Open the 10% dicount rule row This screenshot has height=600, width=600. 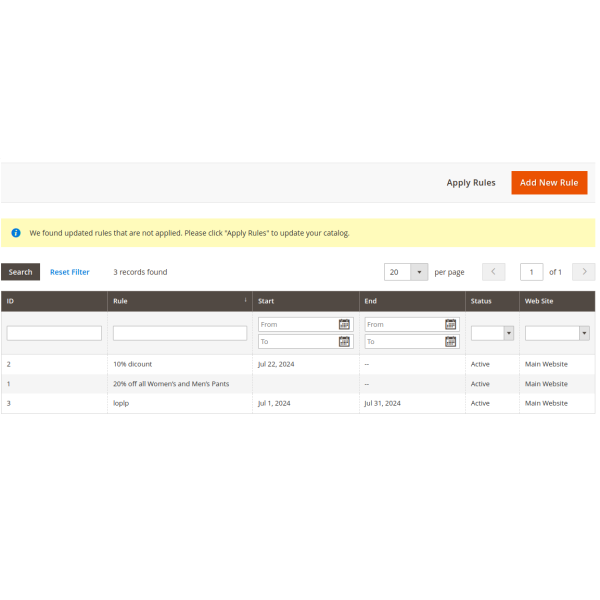133,364
